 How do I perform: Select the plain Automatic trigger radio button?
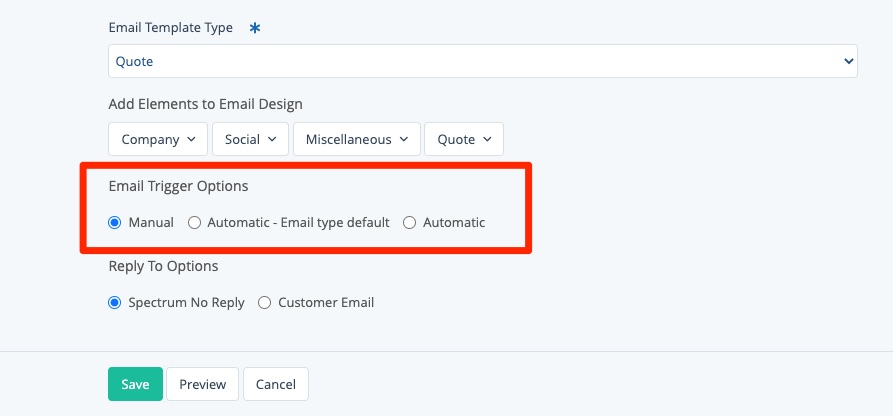tap(410, 222)
